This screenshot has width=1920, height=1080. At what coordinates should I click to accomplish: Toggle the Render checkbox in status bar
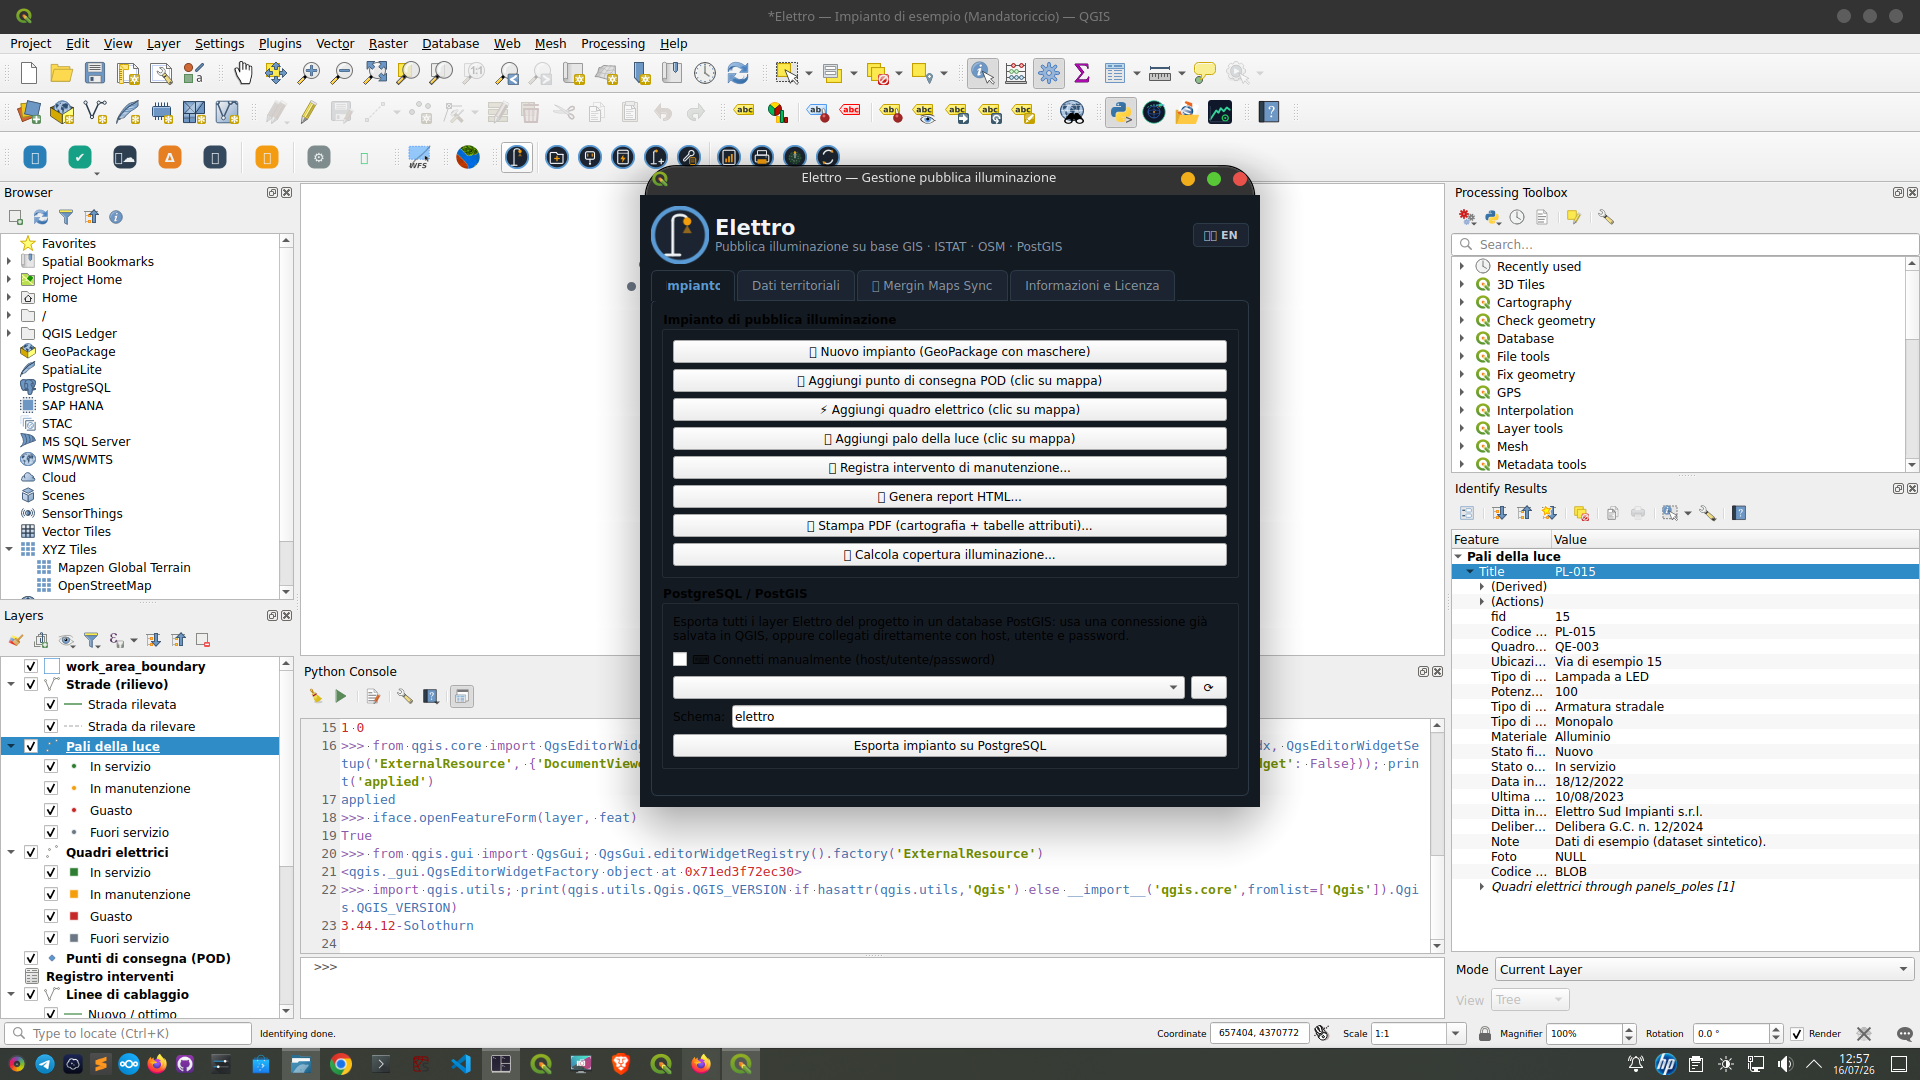click(1797, 1034)
